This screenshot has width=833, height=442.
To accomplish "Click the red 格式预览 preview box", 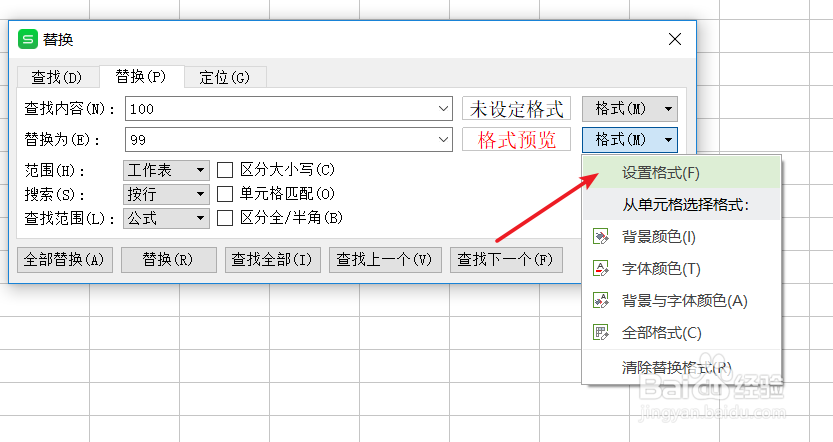I will [x=516, y=139].
